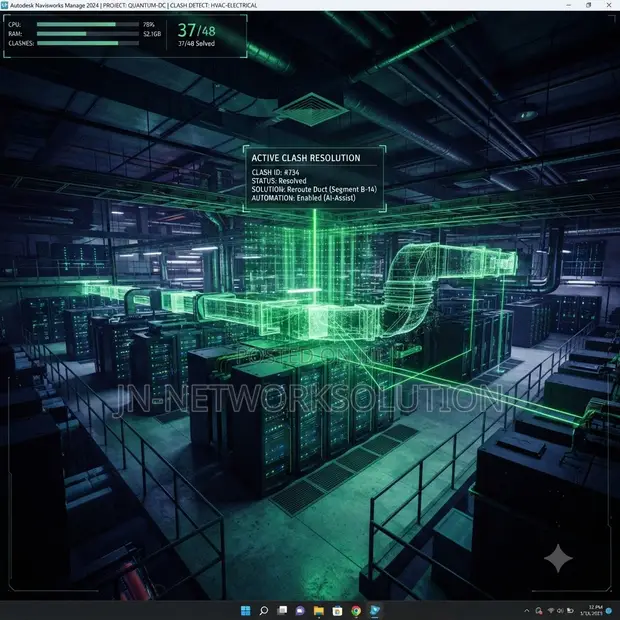620x620 pixels.
Task: Click the CLASNES progress bar
Action: [88, 43]
